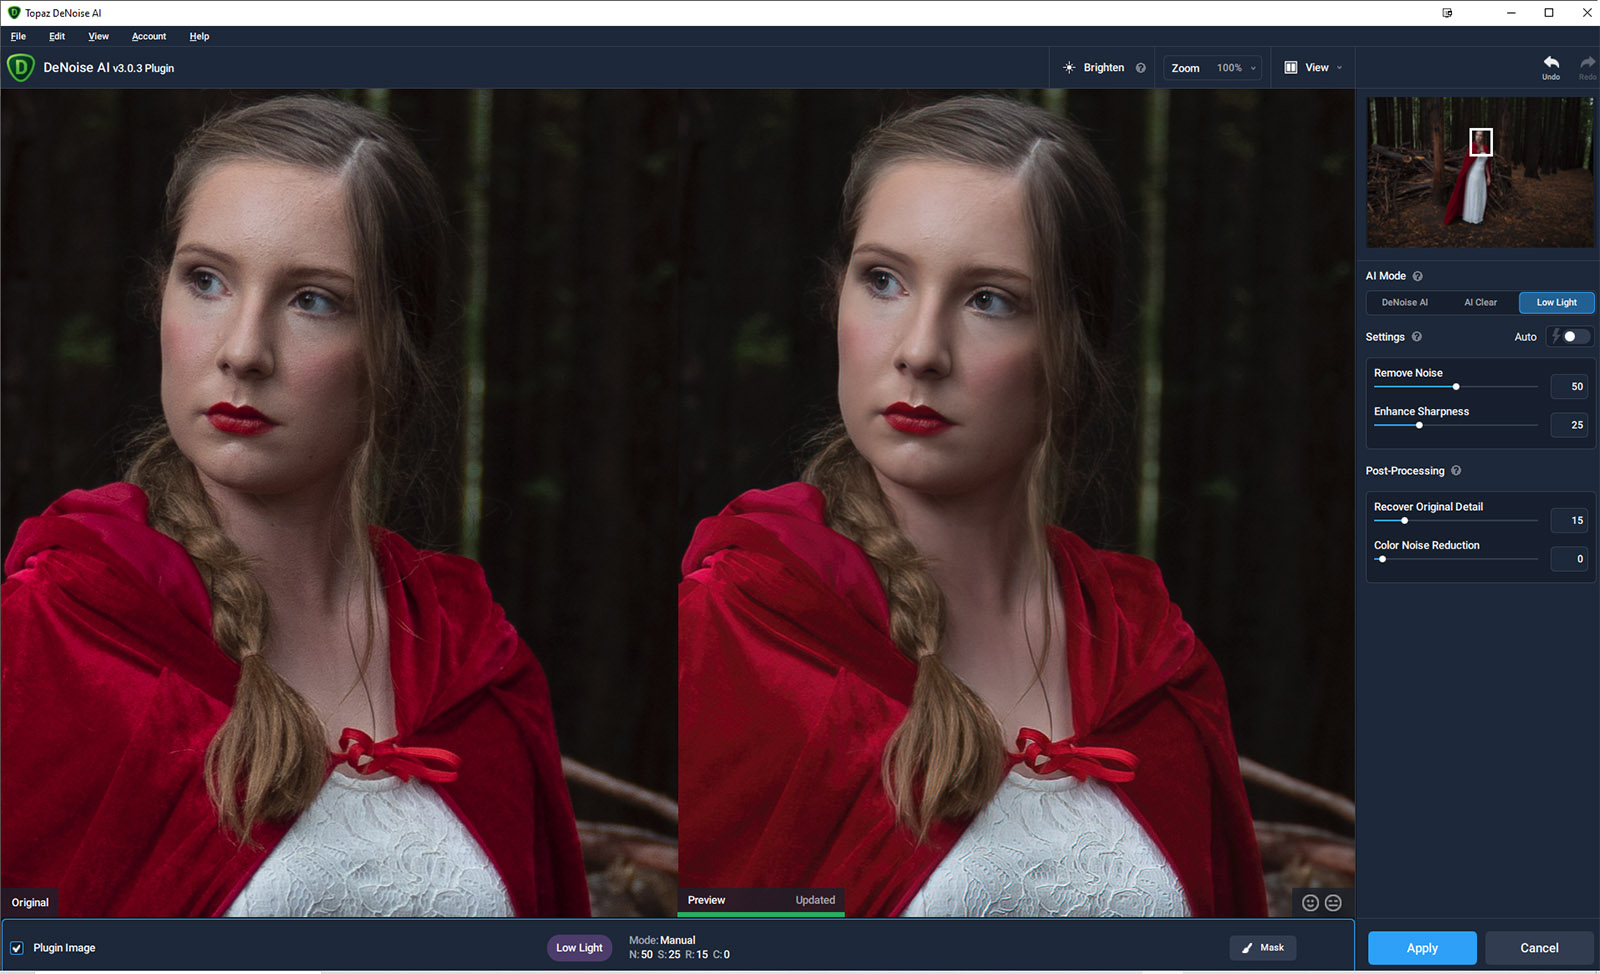
Task: Uncheck the Plugin Image checkbox
Action: (x=17, y=948)
